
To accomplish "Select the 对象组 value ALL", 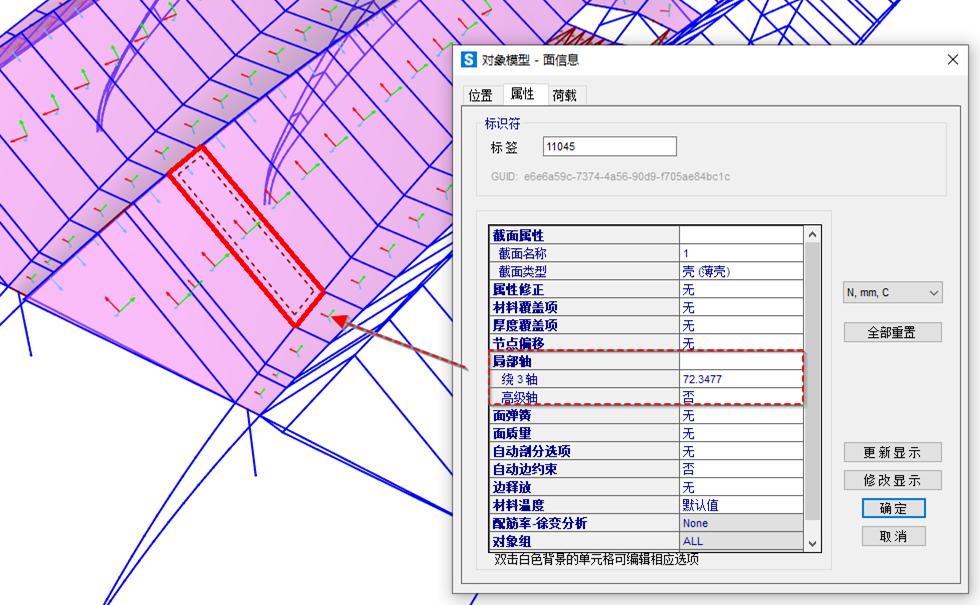I will click(740, 541).
